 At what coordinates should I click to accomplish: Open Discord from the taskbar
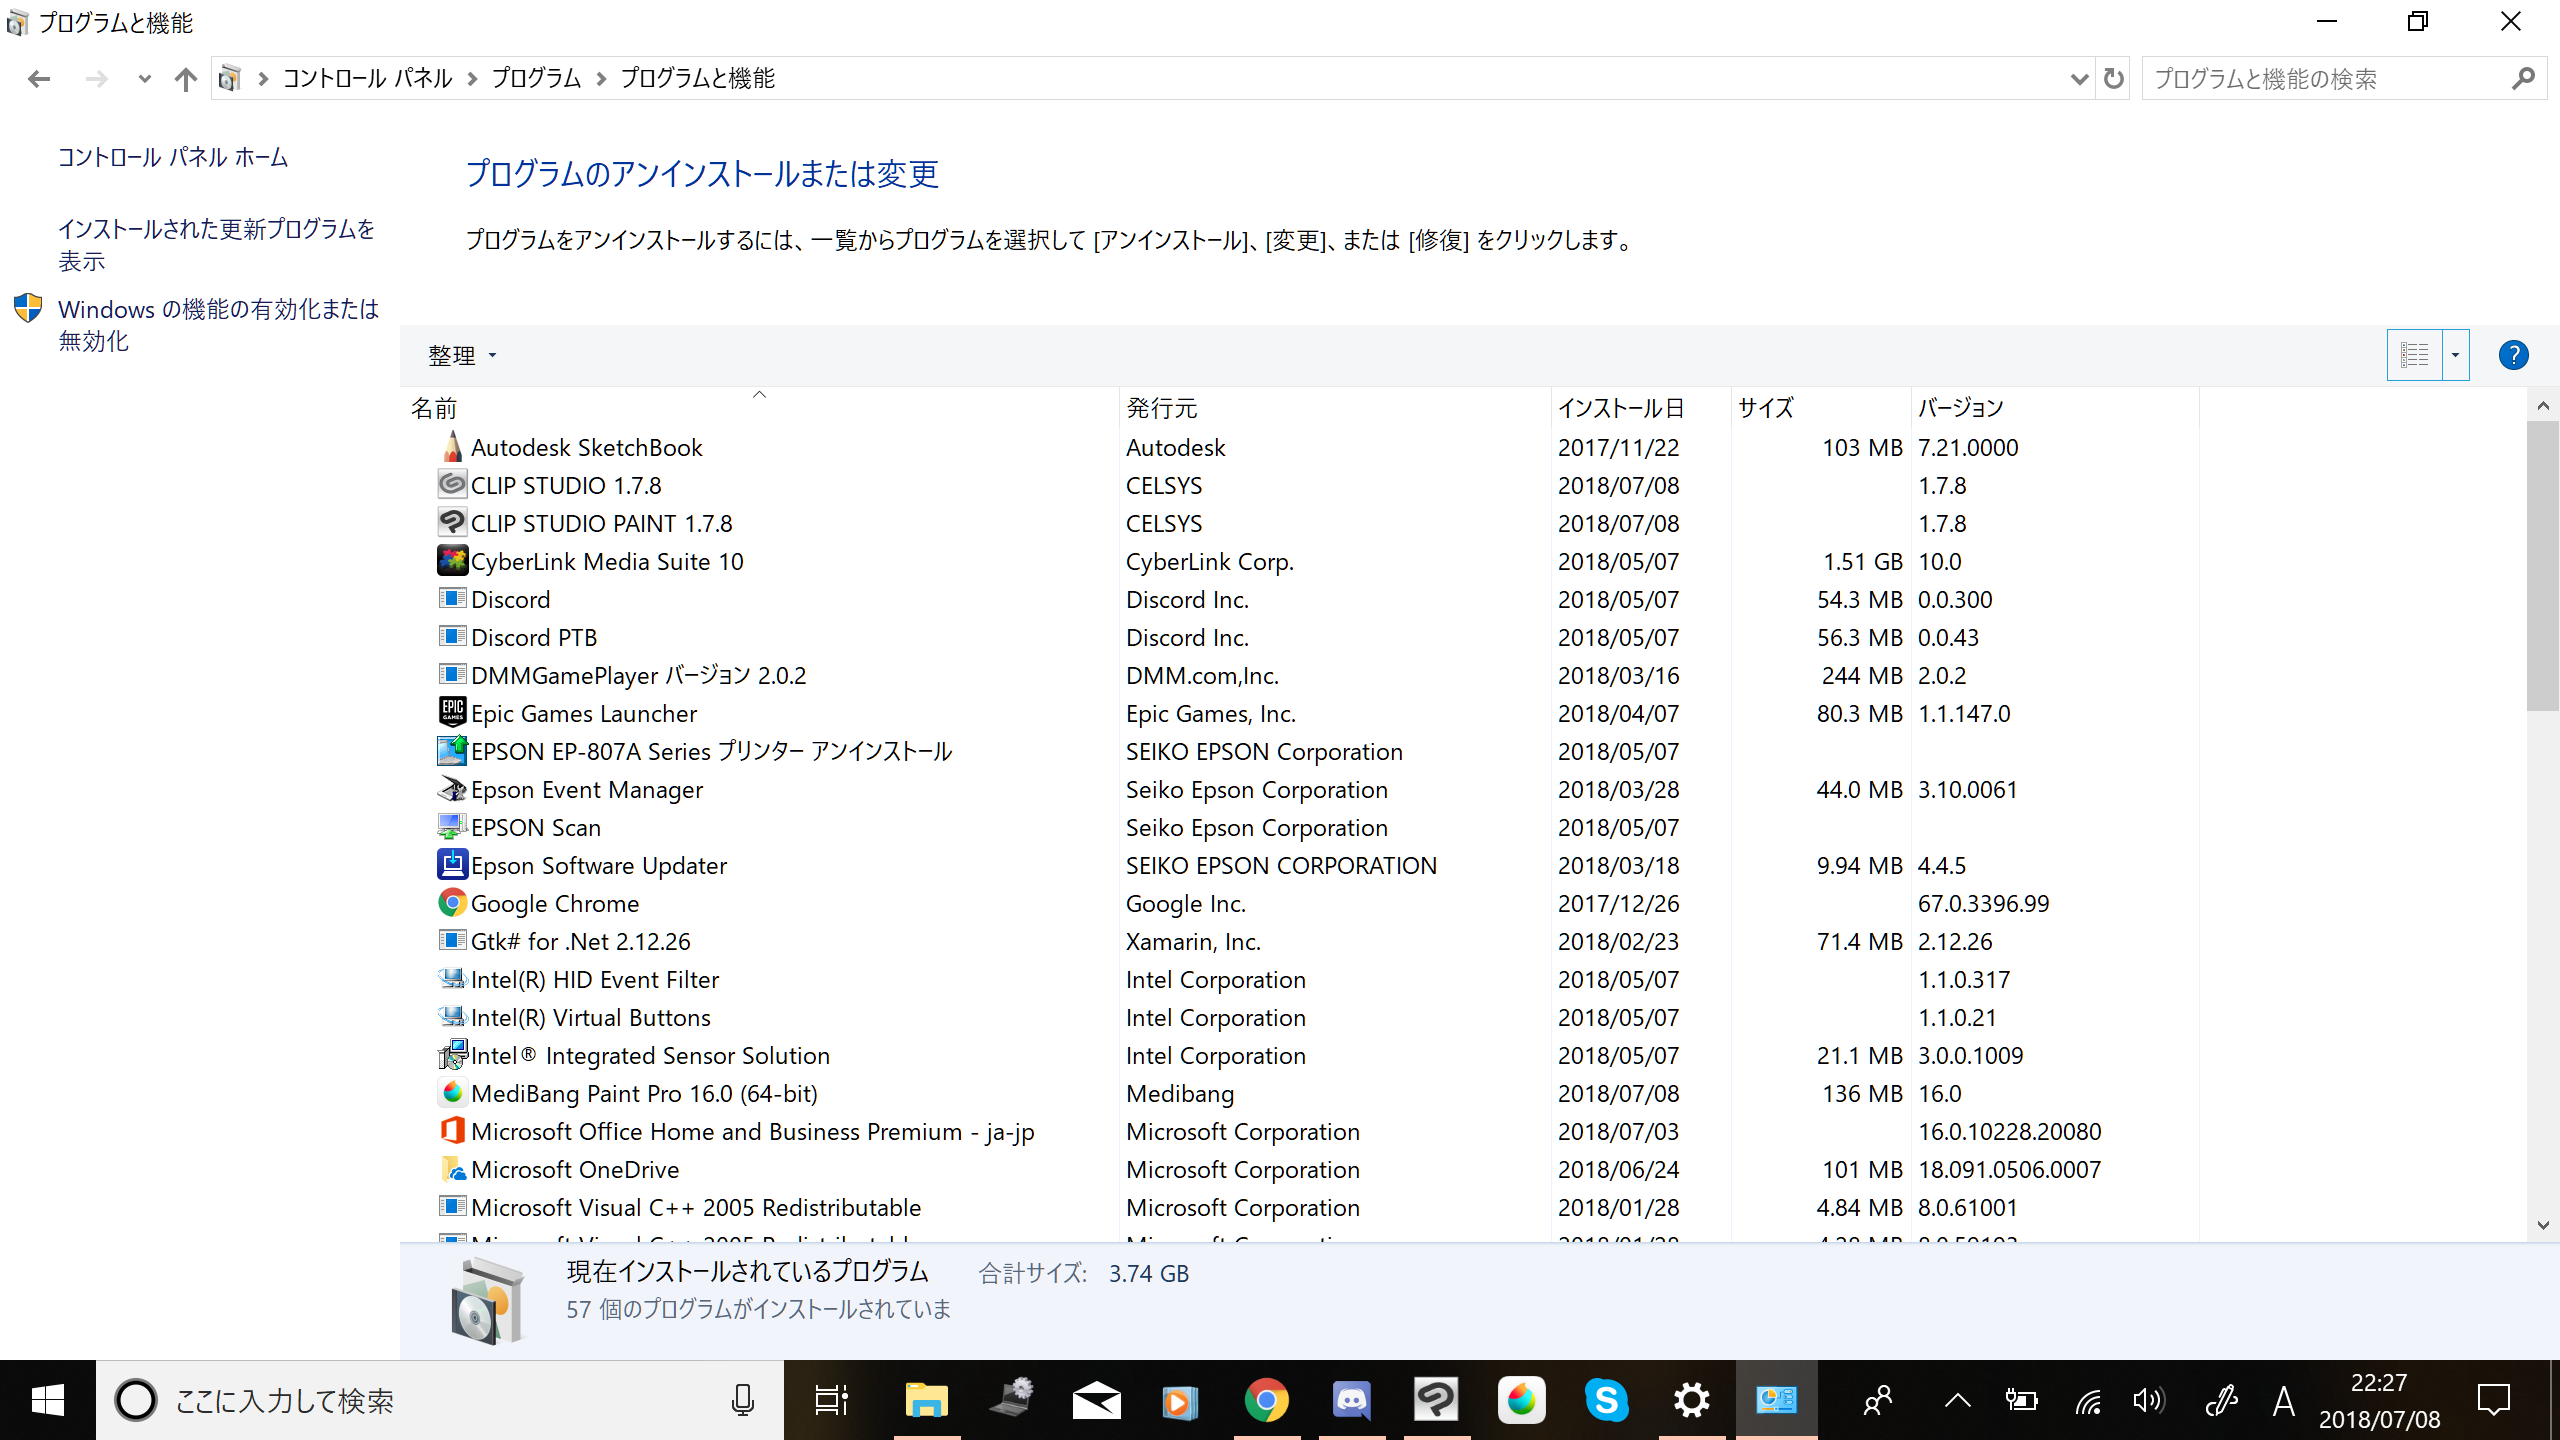tap(1351, 1400)
